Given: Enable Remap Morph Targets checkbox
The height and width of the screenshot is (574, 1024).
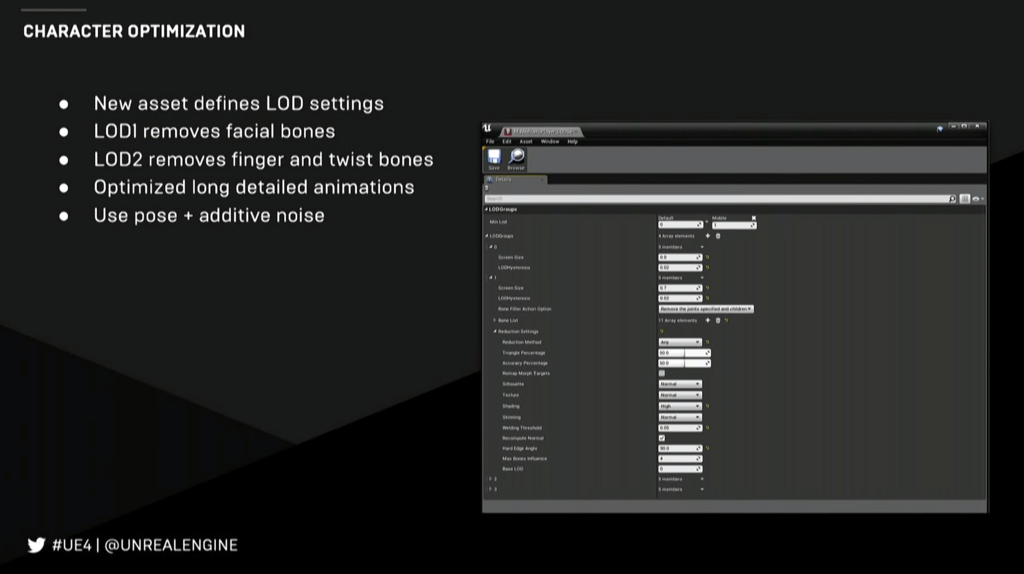Looking at the screenshot, I should click(662, 373).
